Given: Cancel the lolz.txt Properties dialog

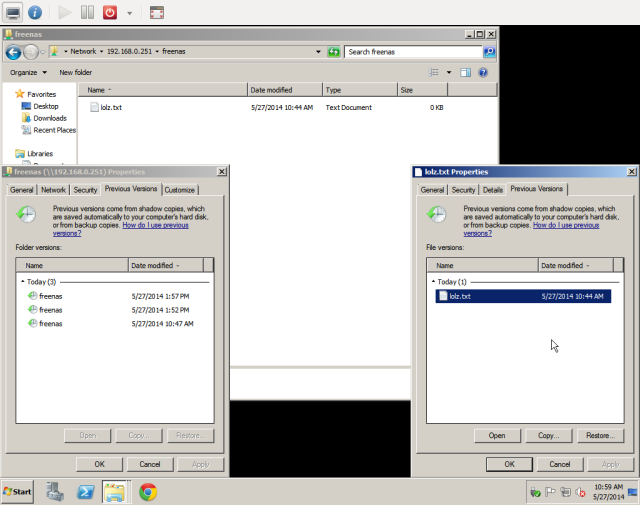Looking at the screenshot, I should pyautogui.click(x=560, y=464).
